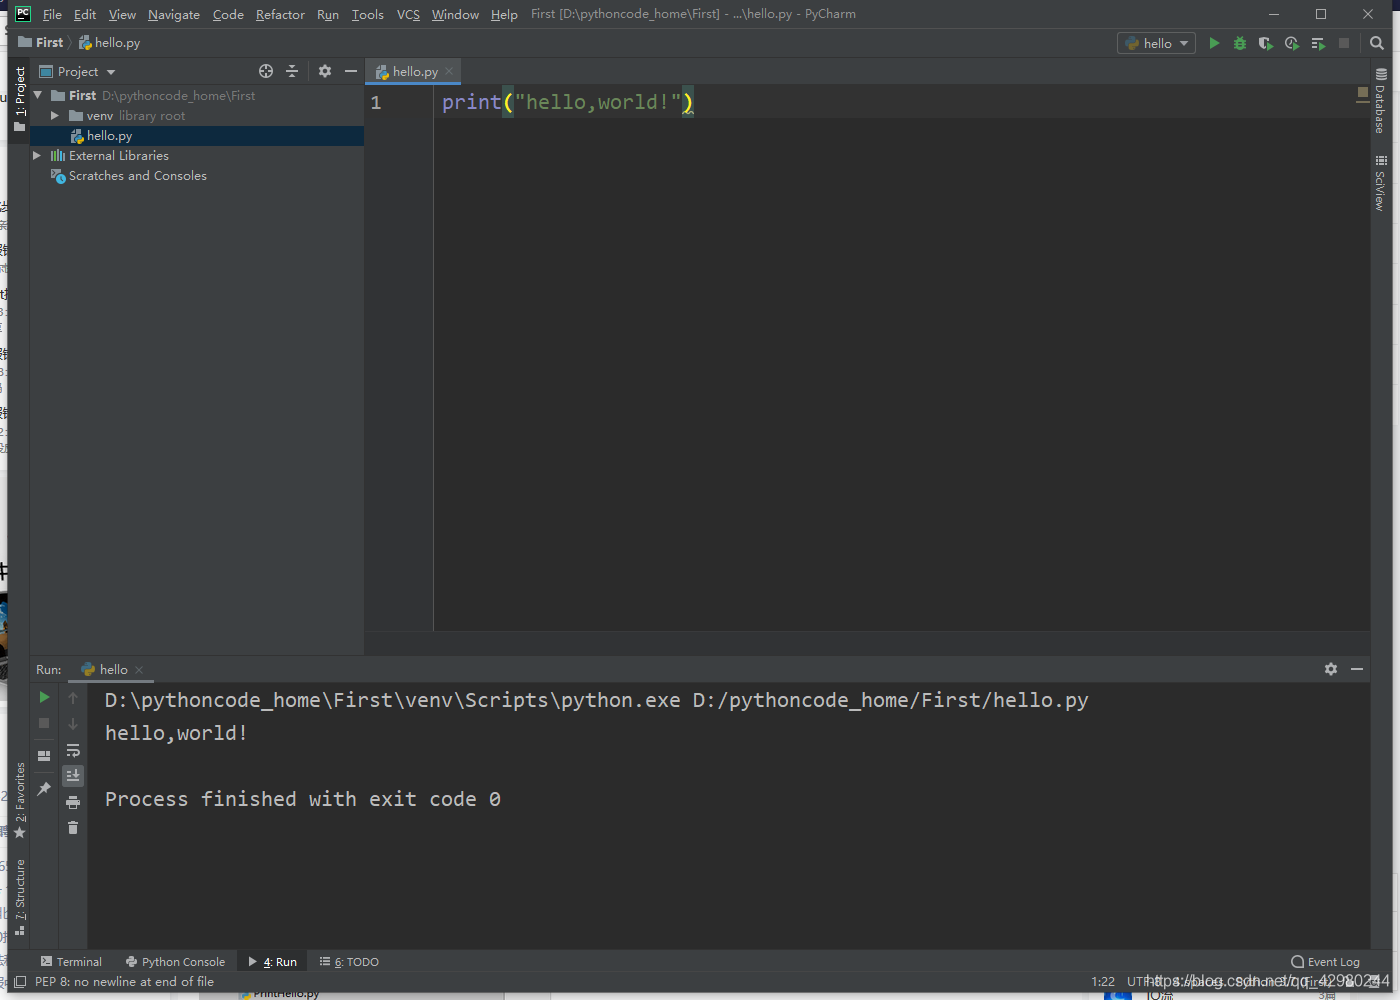Profile hello using the Profiler icon
The image size is (1400, 1000).
click(x=1291, y=43)
